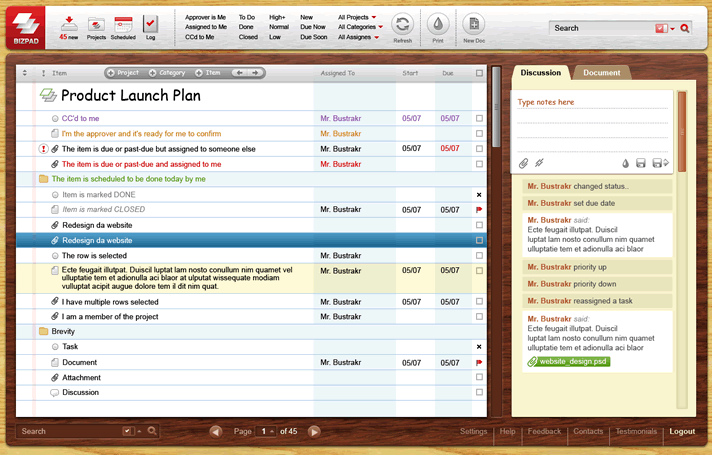This screenshot has width=712, height=455.
Task: Click the save-and-send icon in the notes box
Action: (660, 163)
